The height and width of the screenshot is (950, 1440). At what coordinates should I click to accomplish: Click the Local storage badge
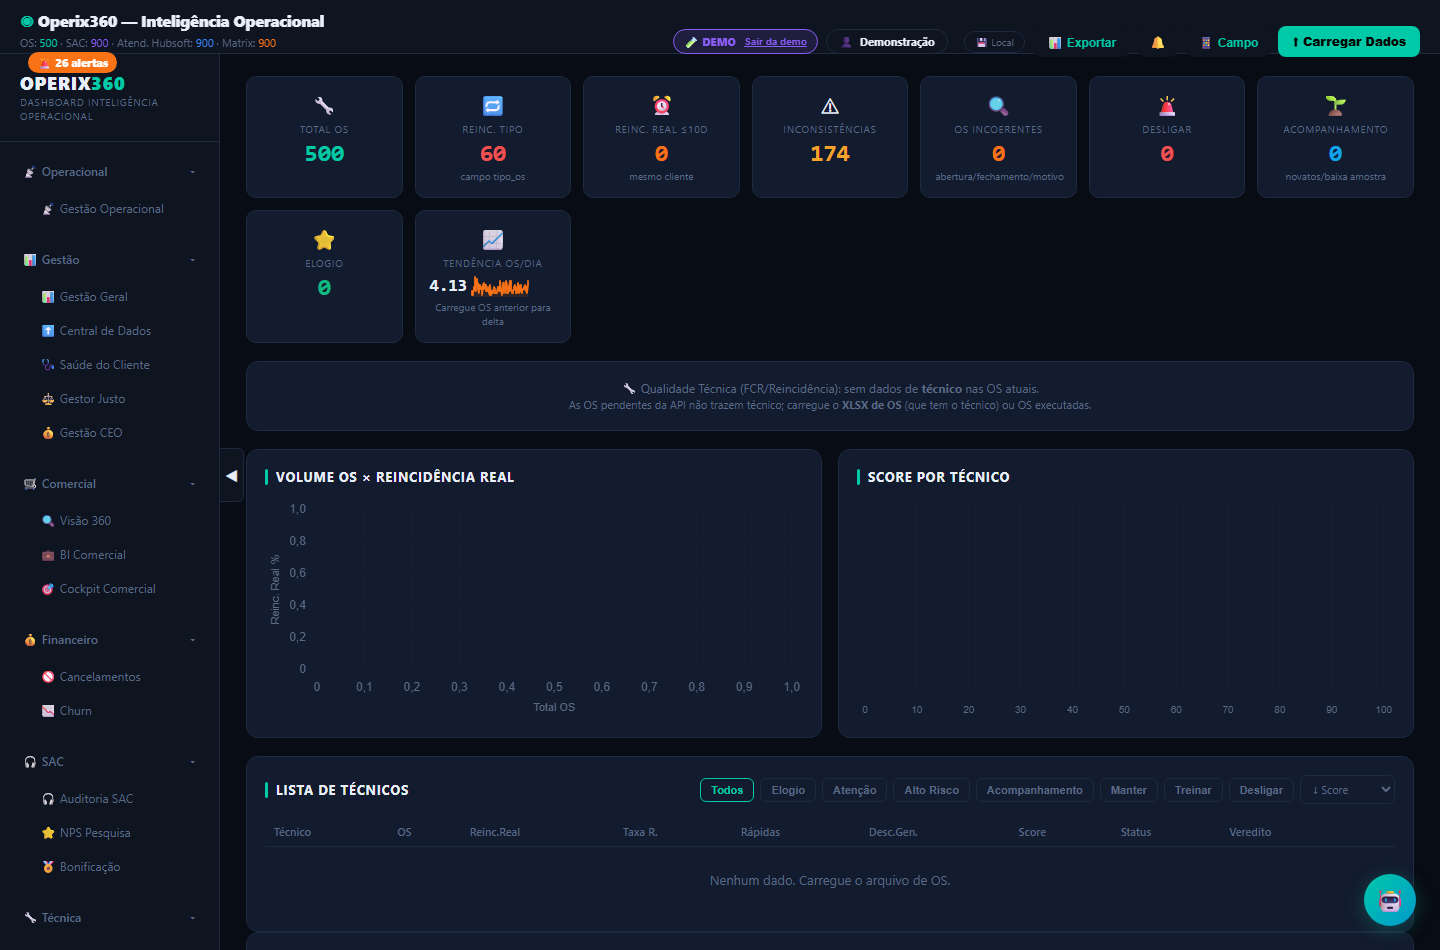click(995, 42)
